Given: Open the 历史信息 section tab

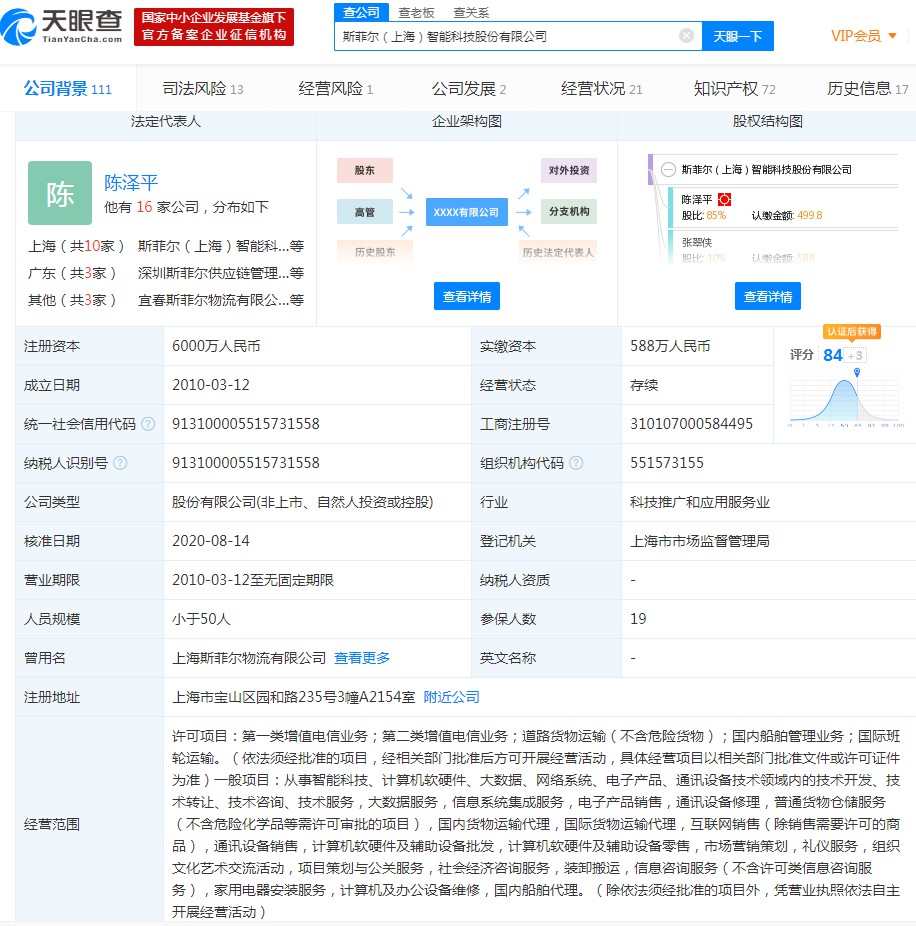Looking at the screenshot, I should tap(867, 89).
